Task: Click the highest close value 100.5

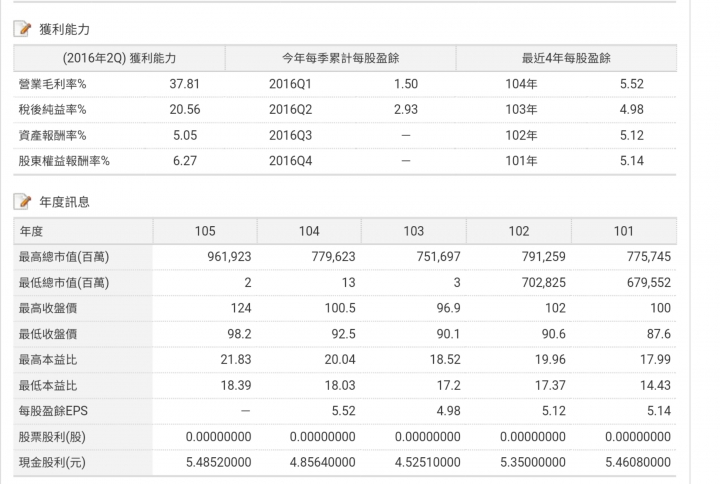Action: pos(340,308)
